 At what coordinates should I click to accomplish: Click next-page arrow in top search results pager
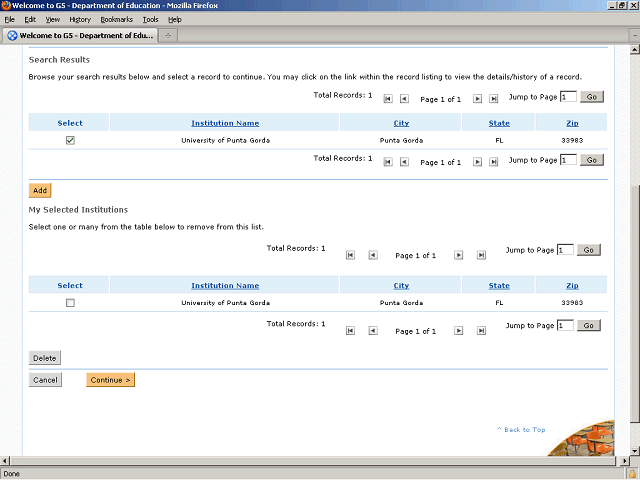(477, 98)
